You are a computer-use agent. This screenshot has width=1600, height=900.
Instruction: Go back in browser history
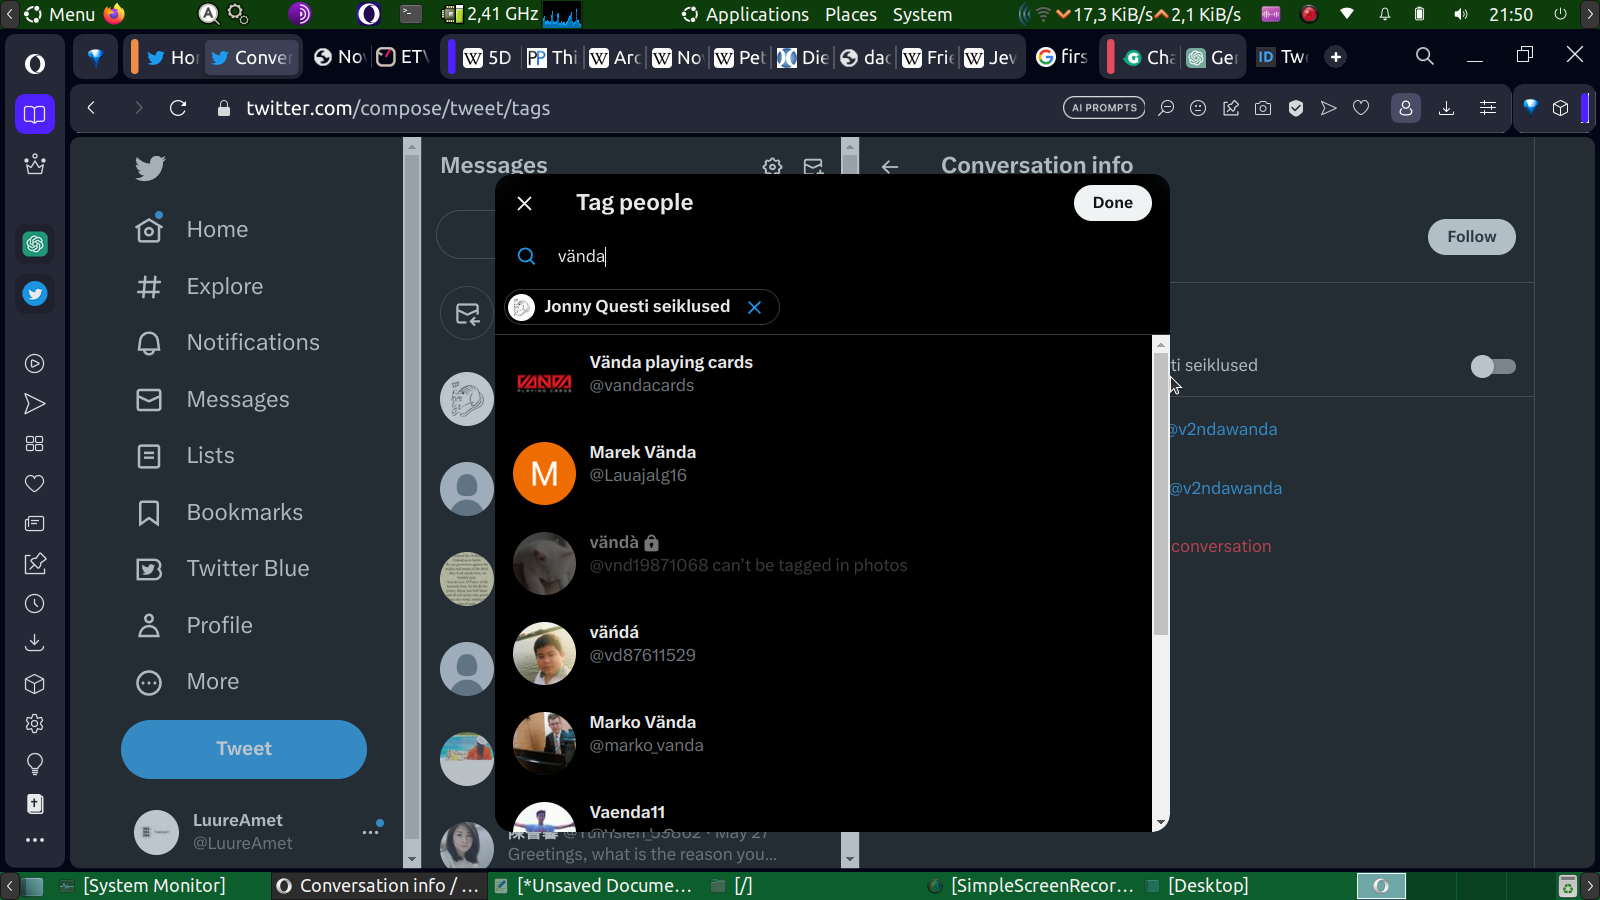point(91,108)
